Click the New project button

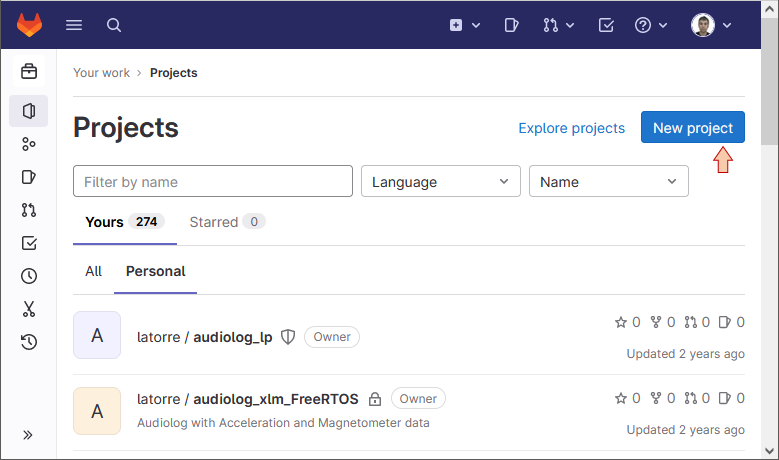693,127
